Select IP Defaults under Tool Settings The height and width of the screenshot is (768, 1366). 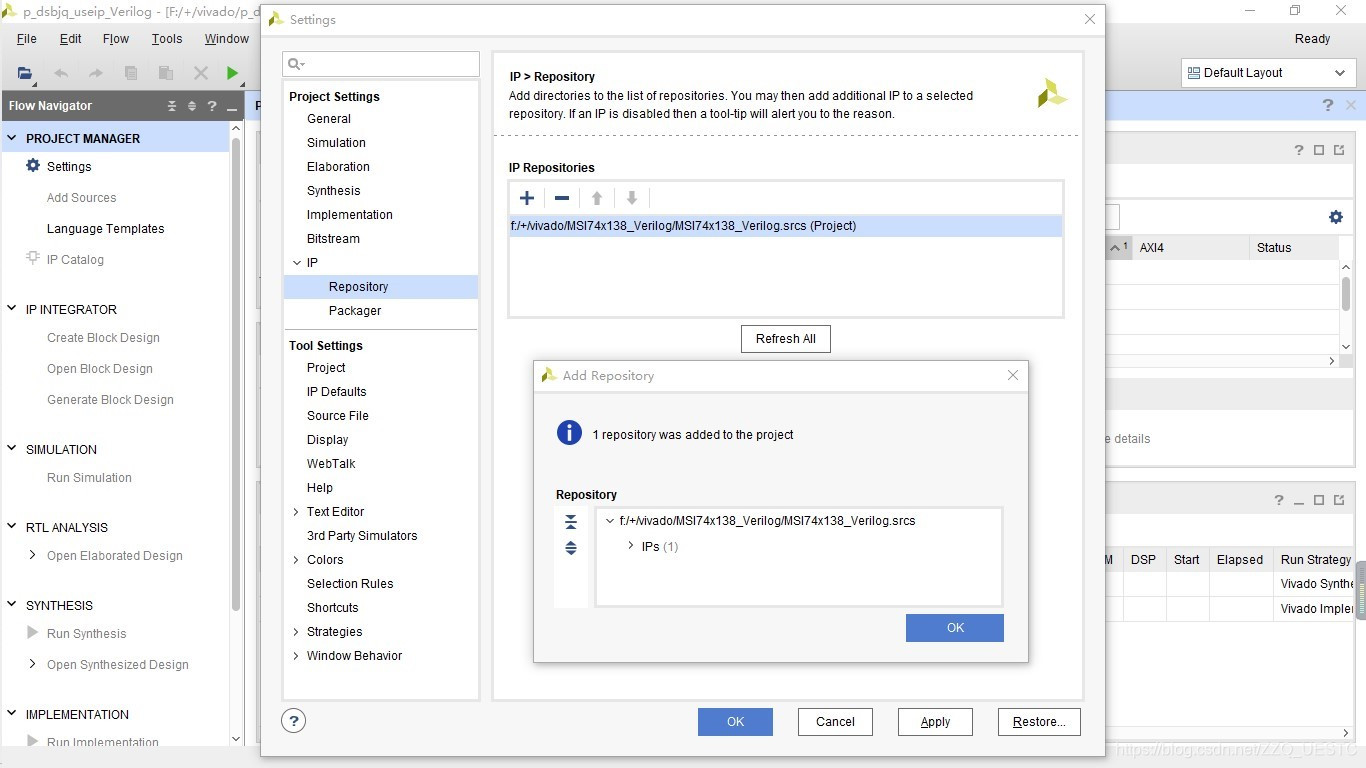[x=337, y=392]
